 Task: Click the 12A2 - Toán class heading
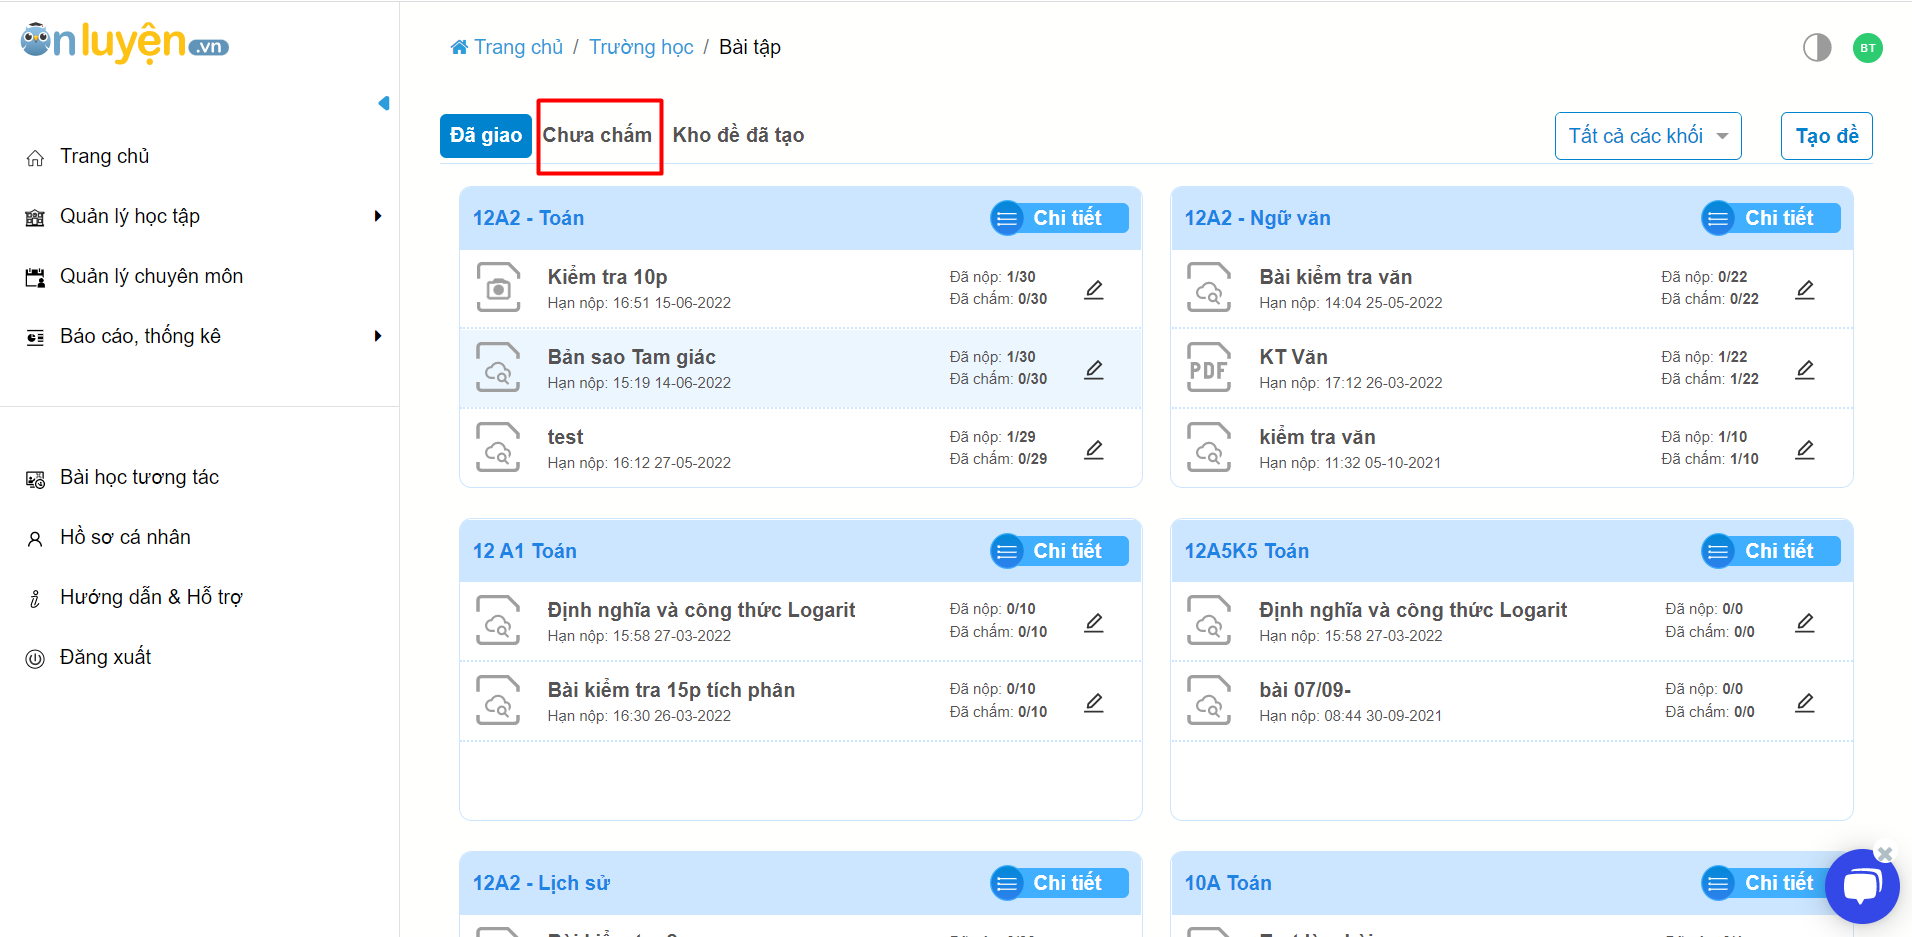click(x=528, y=218)
